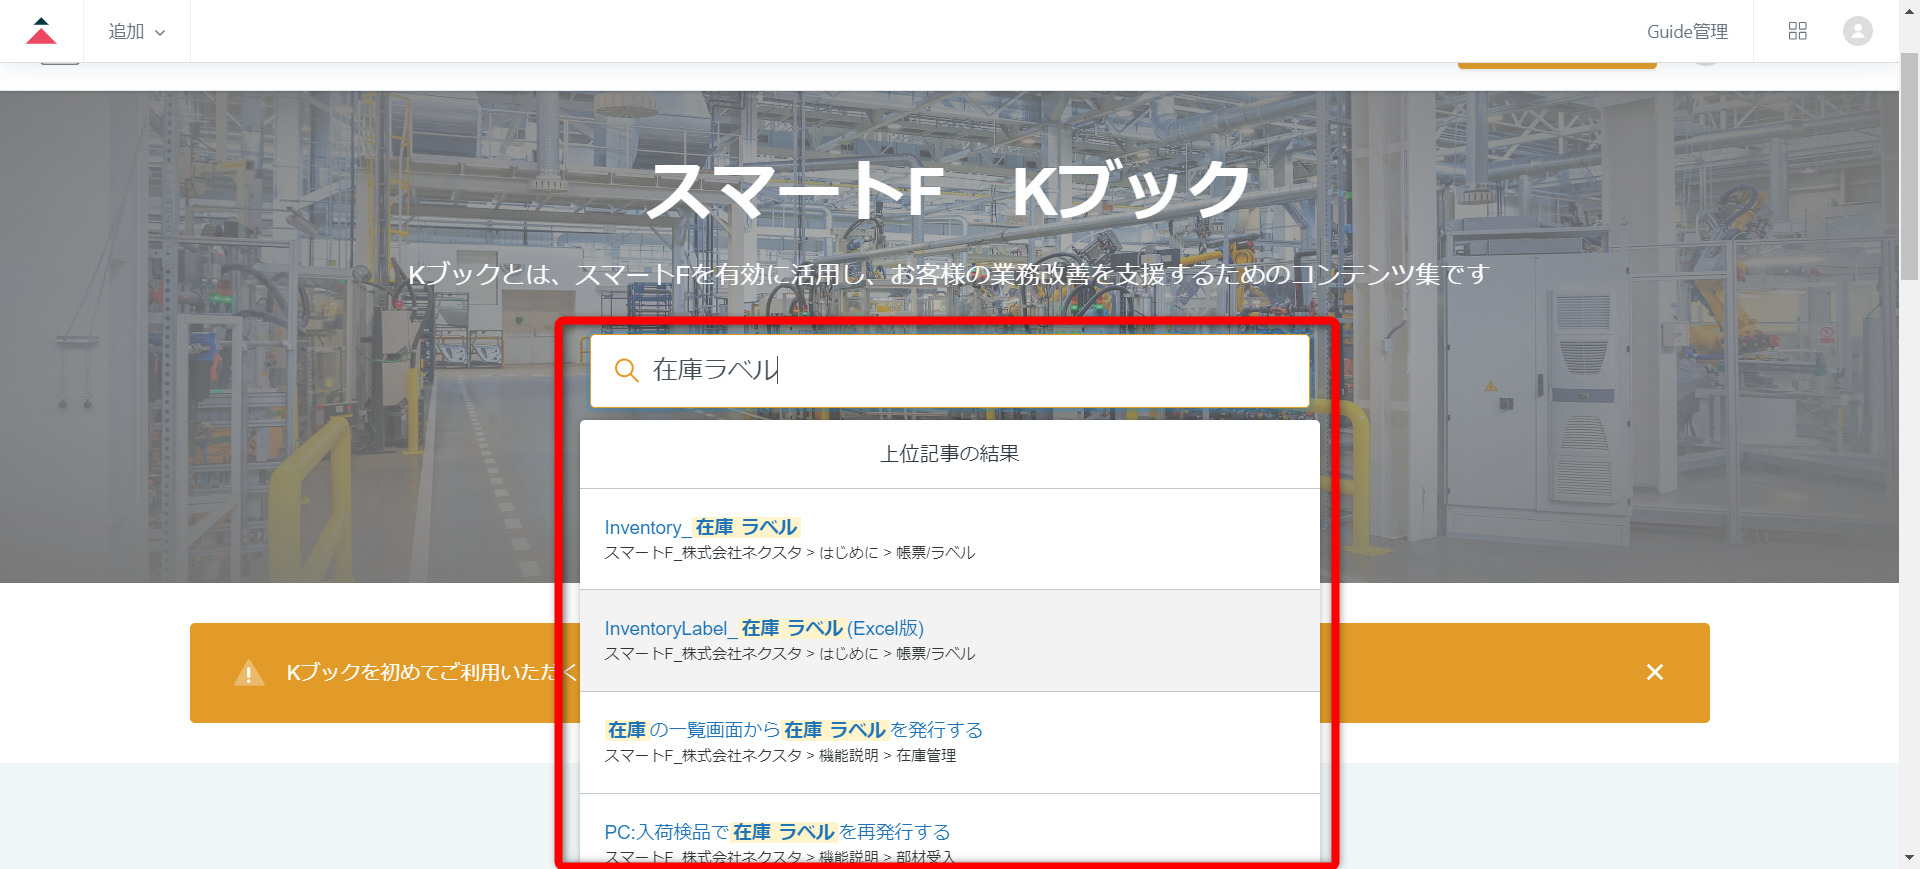Choose PC:入荷検品で在庫ラベルを再発行する result
Viewport: 1920px width, 869px height.
tap(777, 832)
